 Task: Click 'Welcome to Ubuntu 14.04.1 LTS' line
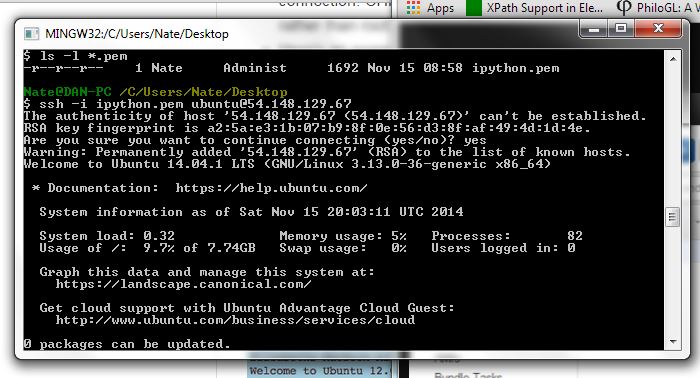tap(287, 164)
